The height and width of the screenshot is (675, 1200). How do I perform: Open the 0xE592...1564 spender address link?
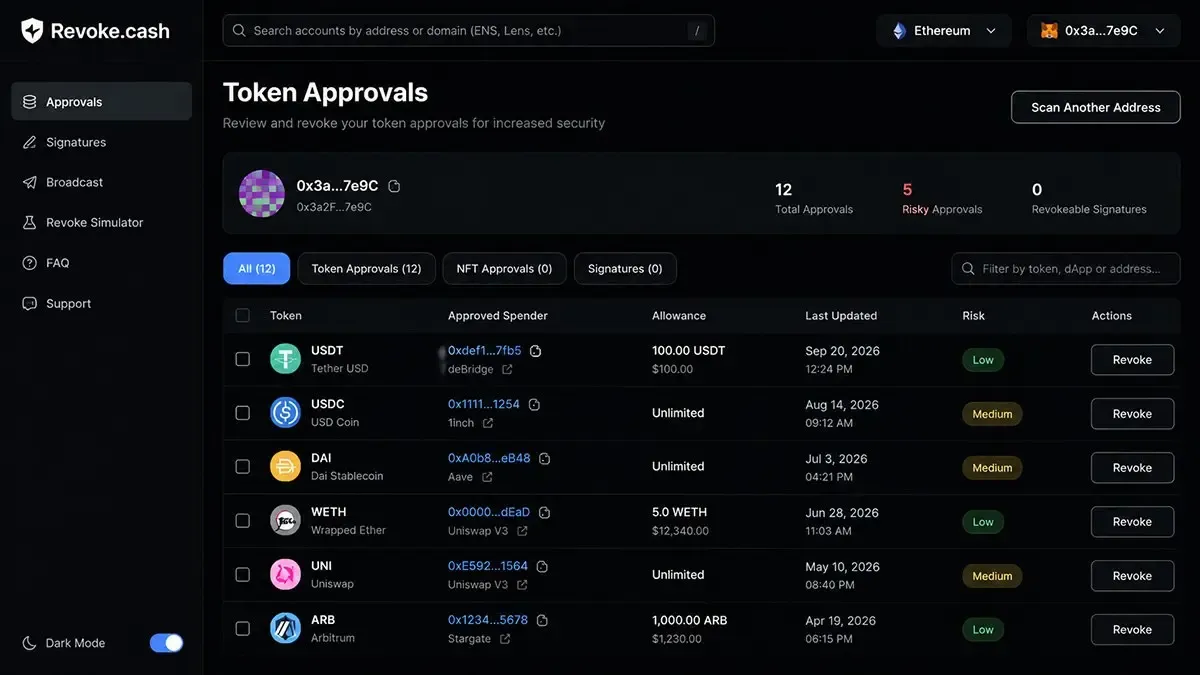[488, 566]
